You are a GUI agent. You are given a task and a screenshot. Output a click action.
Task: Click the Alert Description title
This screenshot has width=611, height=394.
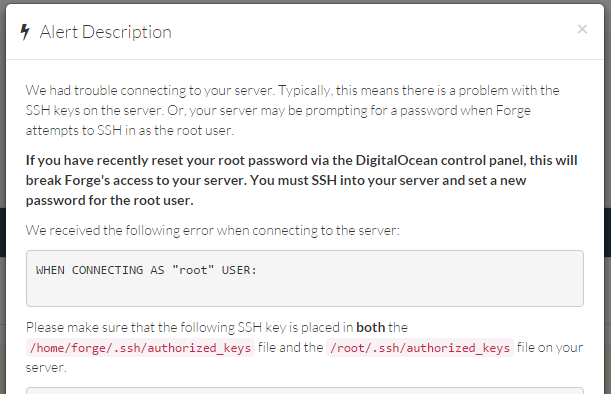tap(105, 32)
